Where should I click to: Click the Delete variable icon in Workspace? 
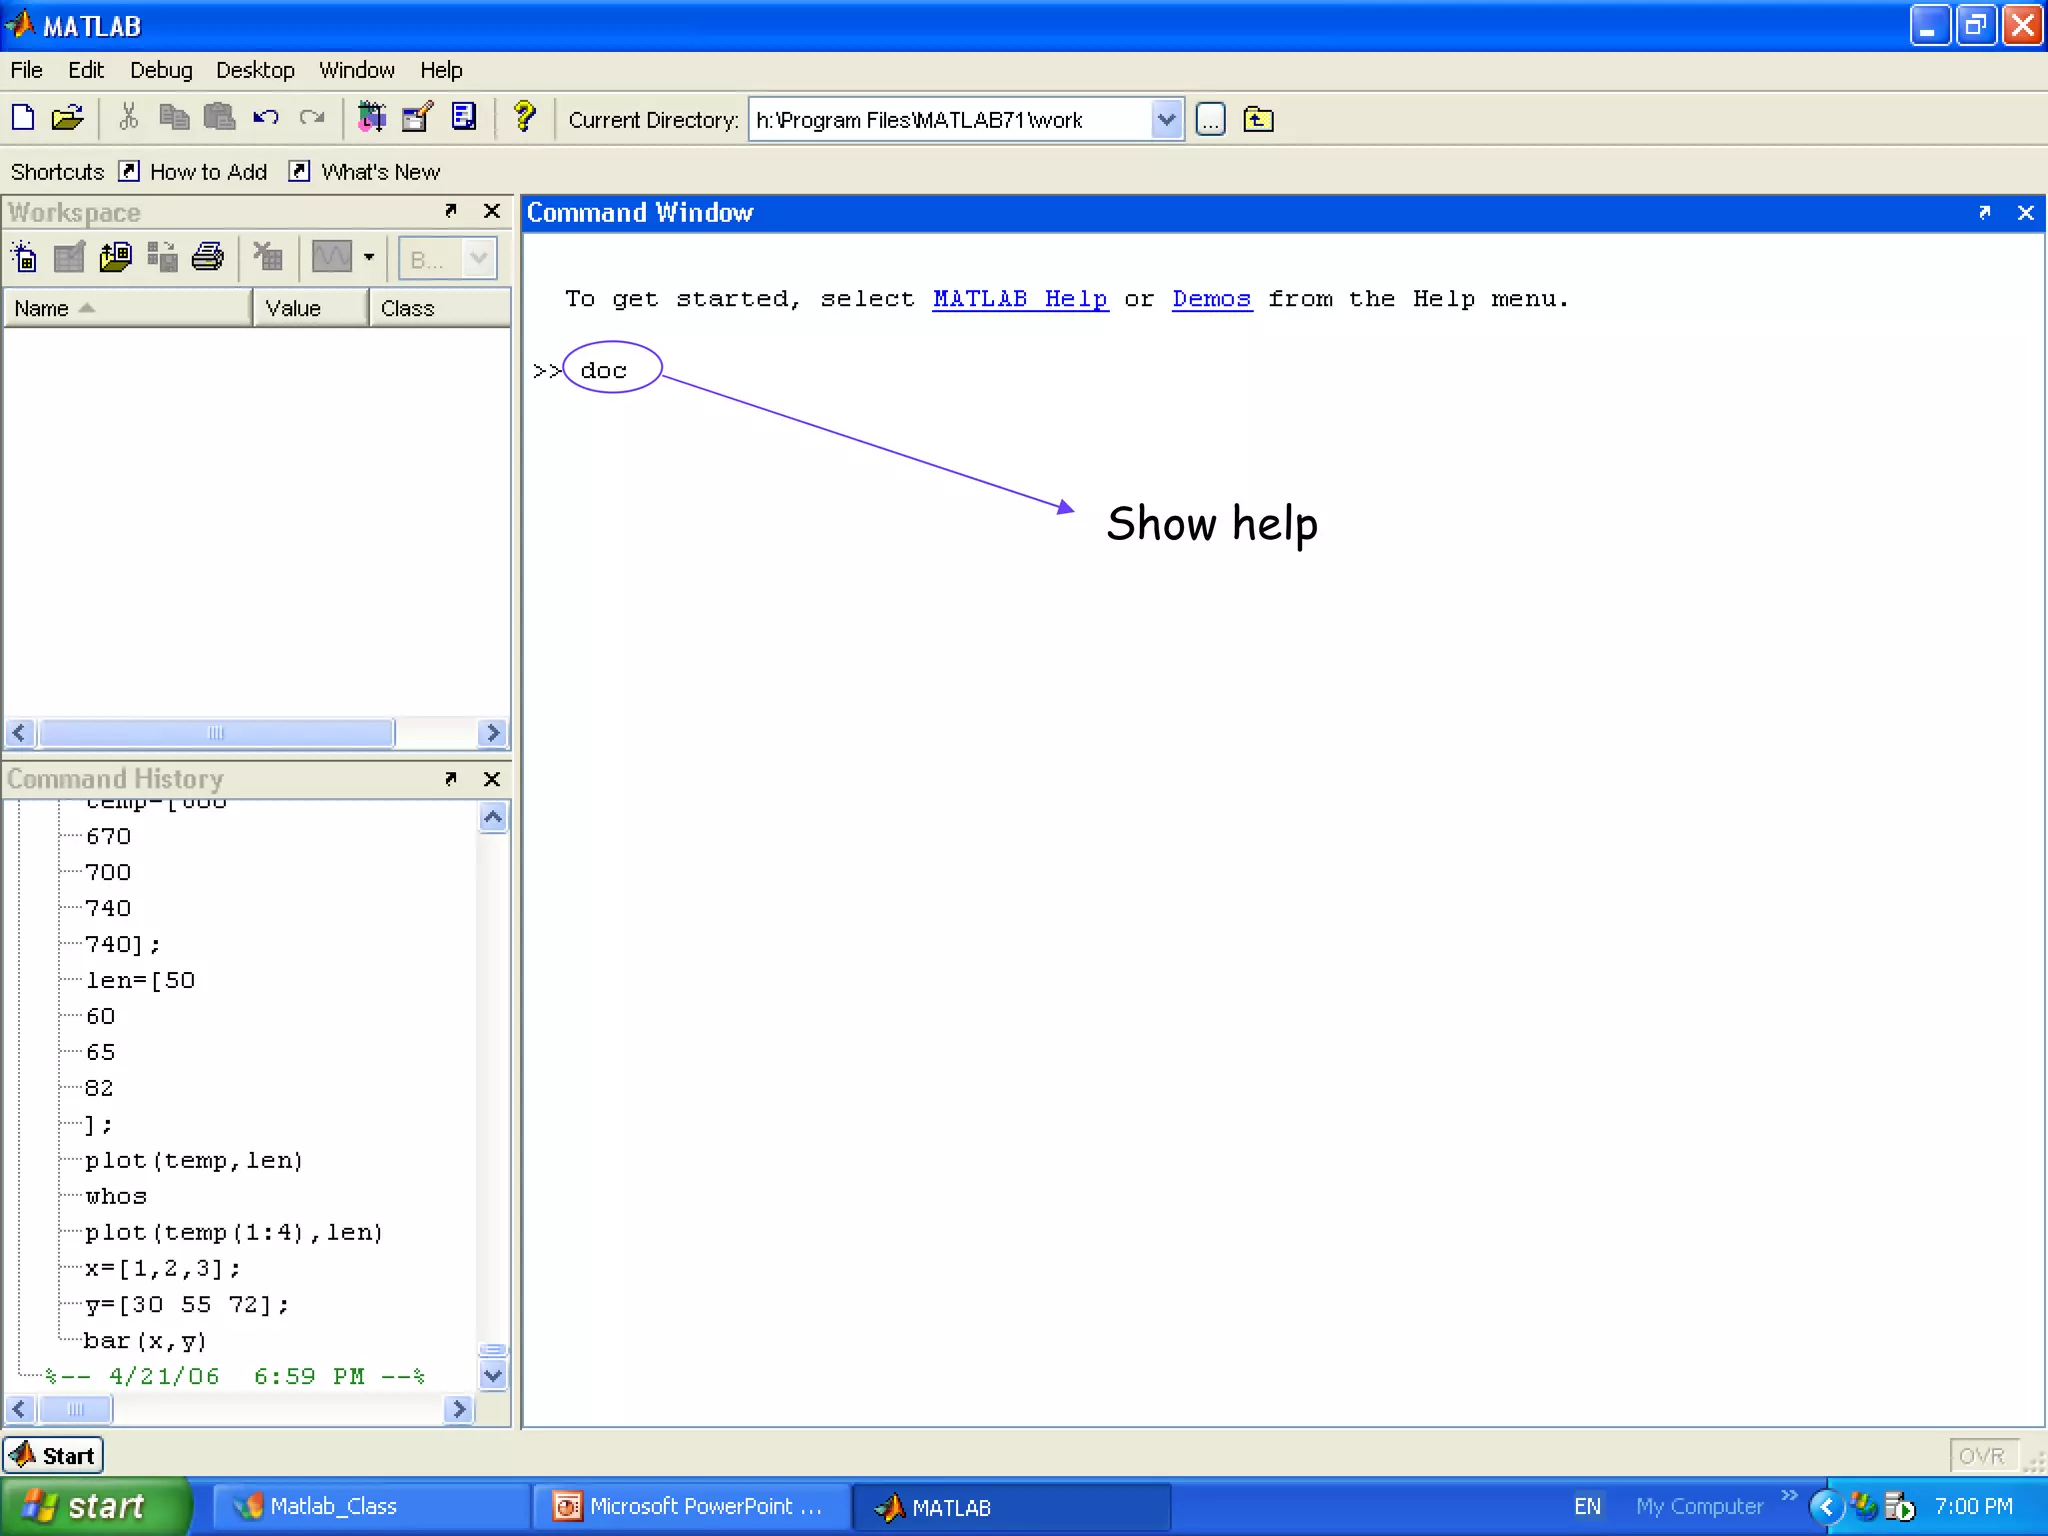tap(267, 258)
